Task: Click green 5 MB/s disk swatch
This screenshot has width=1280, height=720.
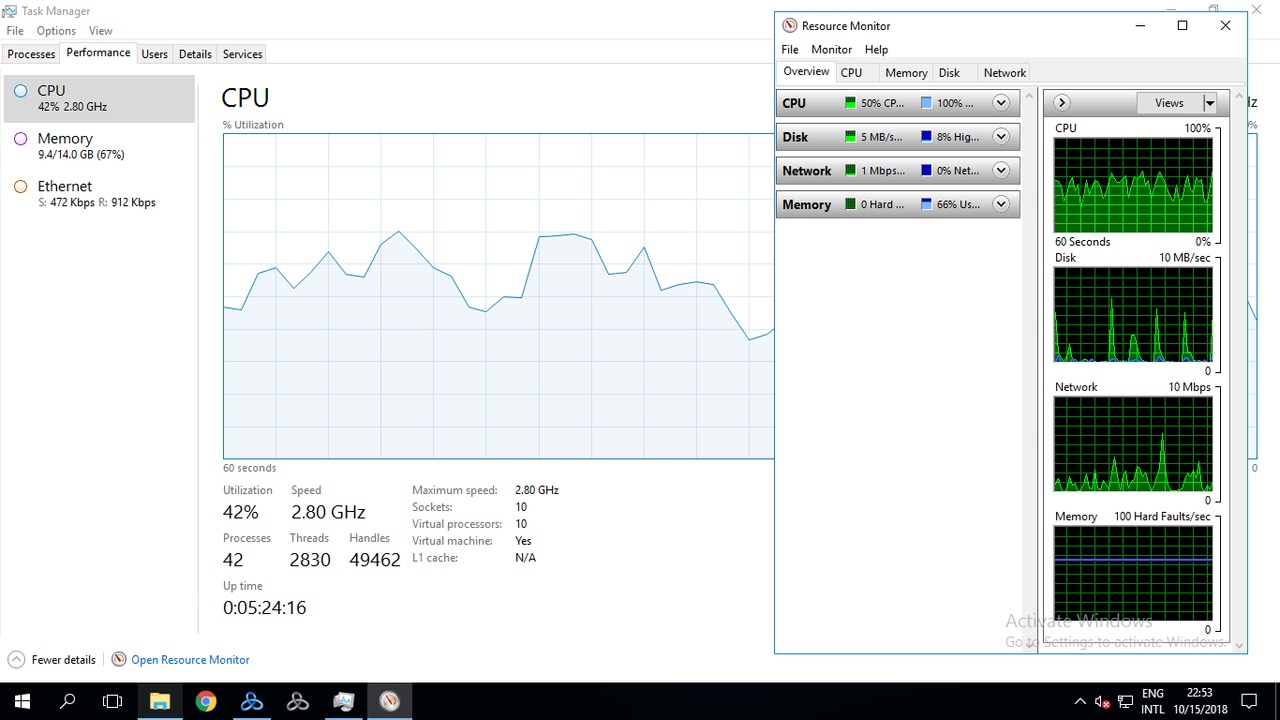Action: tap(851, 137)
